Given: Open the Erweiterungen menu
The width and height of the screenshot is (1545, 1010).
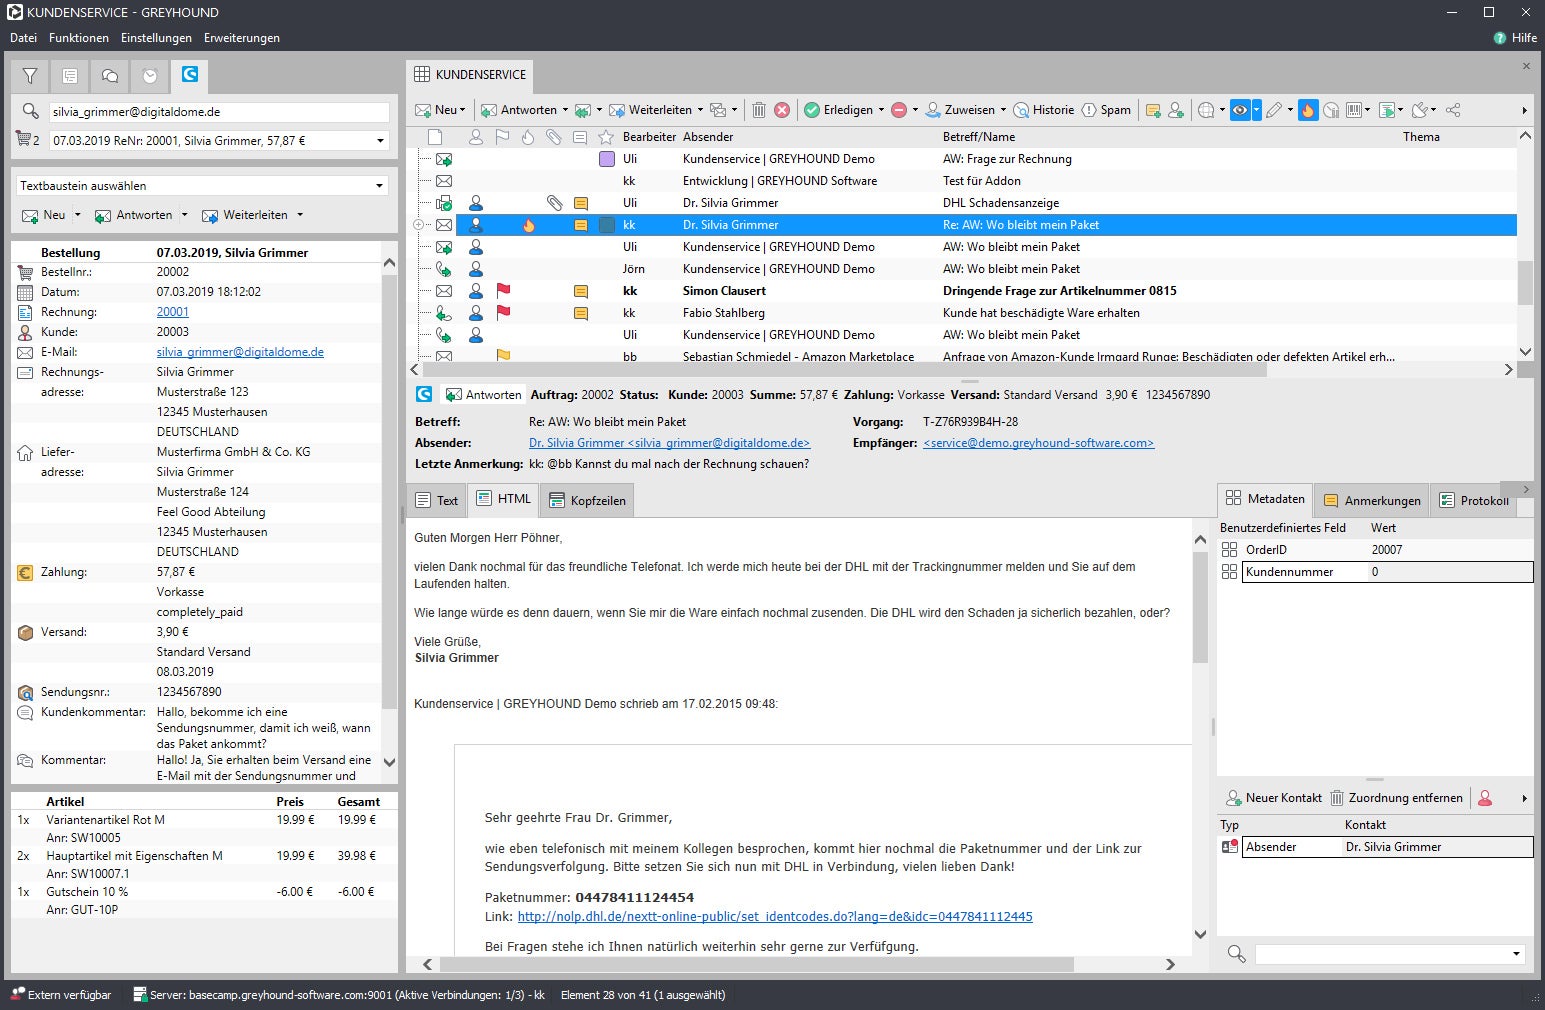Looking at the screenshot, I should [x=242, y=38].
